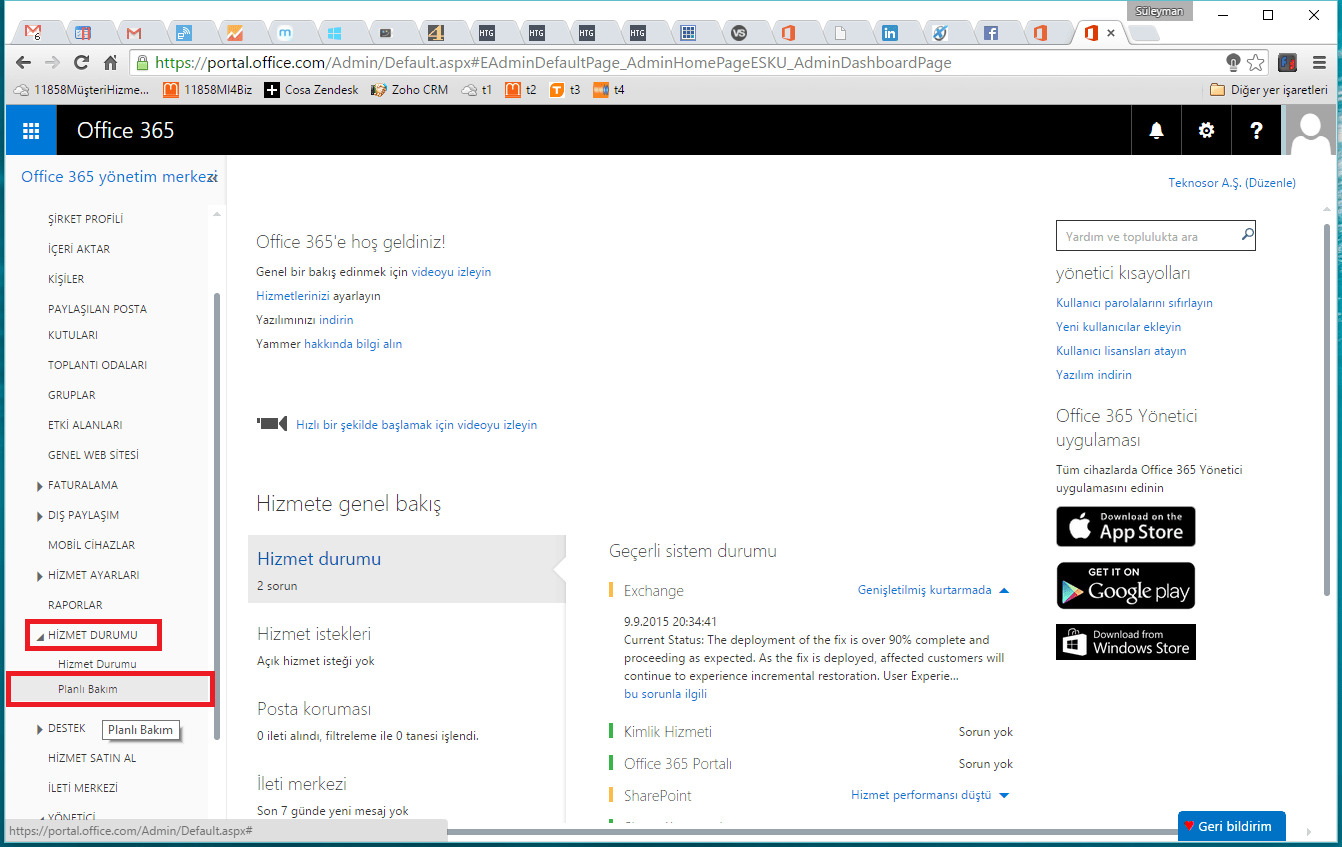Expand the DESTEK sidebar section
The height and width of the screenshot is (847, 1342).
66,728
